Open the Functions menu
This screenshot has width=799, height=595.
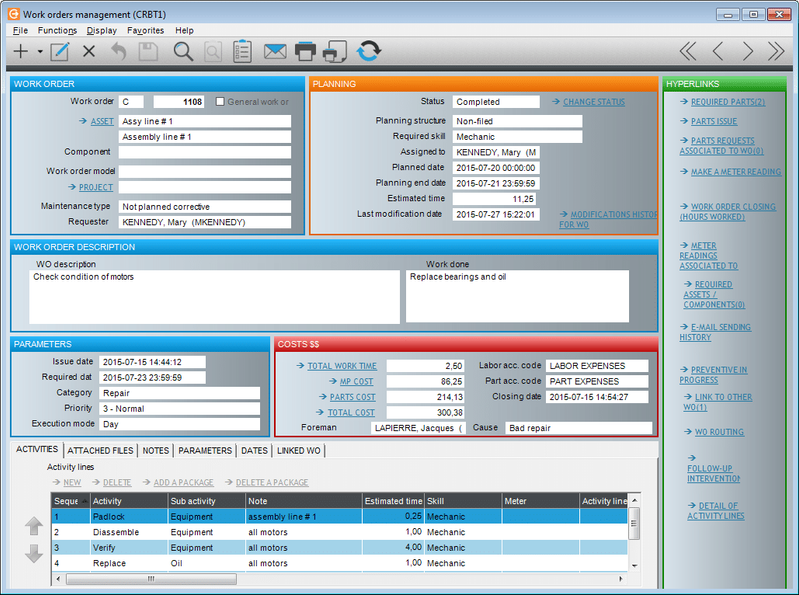point(58,31)
